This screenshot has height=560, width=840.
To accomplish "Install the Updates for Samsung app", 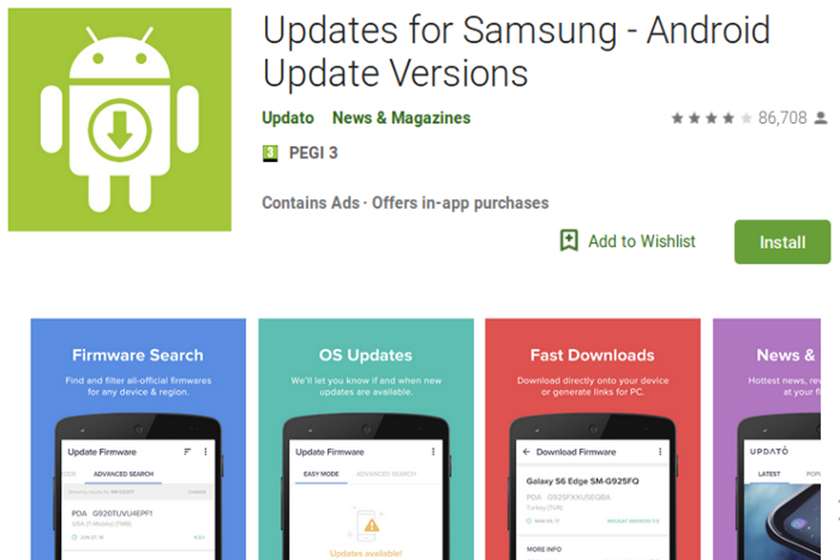I will 782,242.
